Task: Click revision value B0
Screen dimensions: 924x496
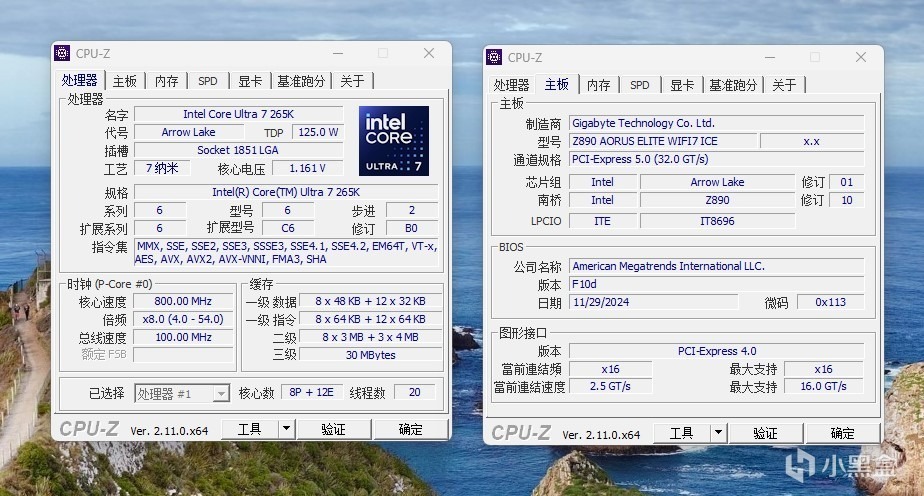Action: click(x=412, y=228)
